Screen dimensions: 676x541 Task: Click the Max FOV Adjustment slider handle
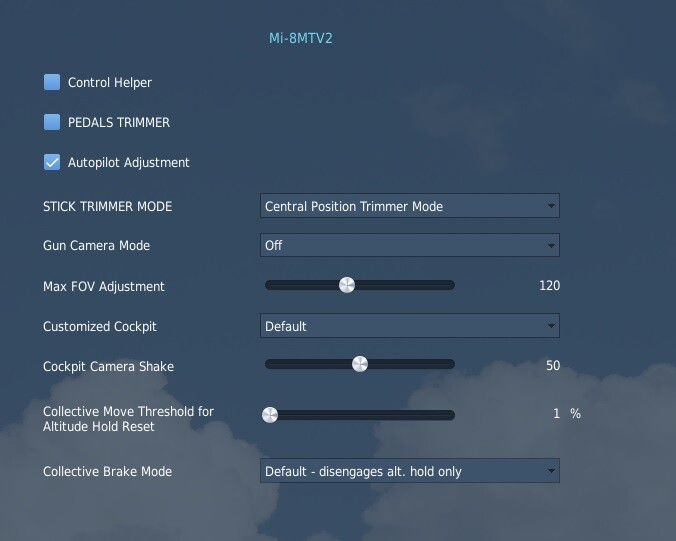click(x=347, y=285)
